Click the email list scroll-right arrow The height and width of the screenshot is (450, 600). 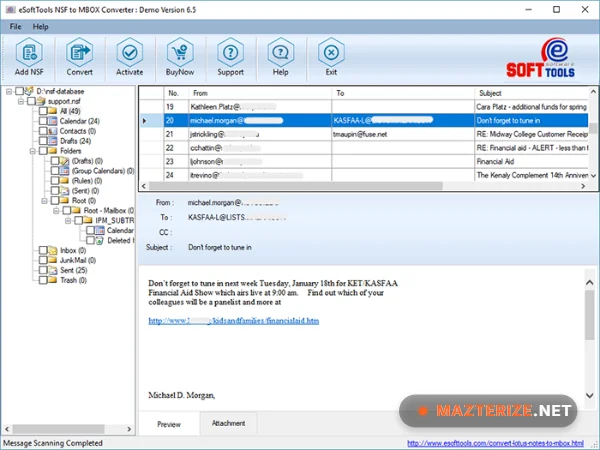click(x=583, y=186)
